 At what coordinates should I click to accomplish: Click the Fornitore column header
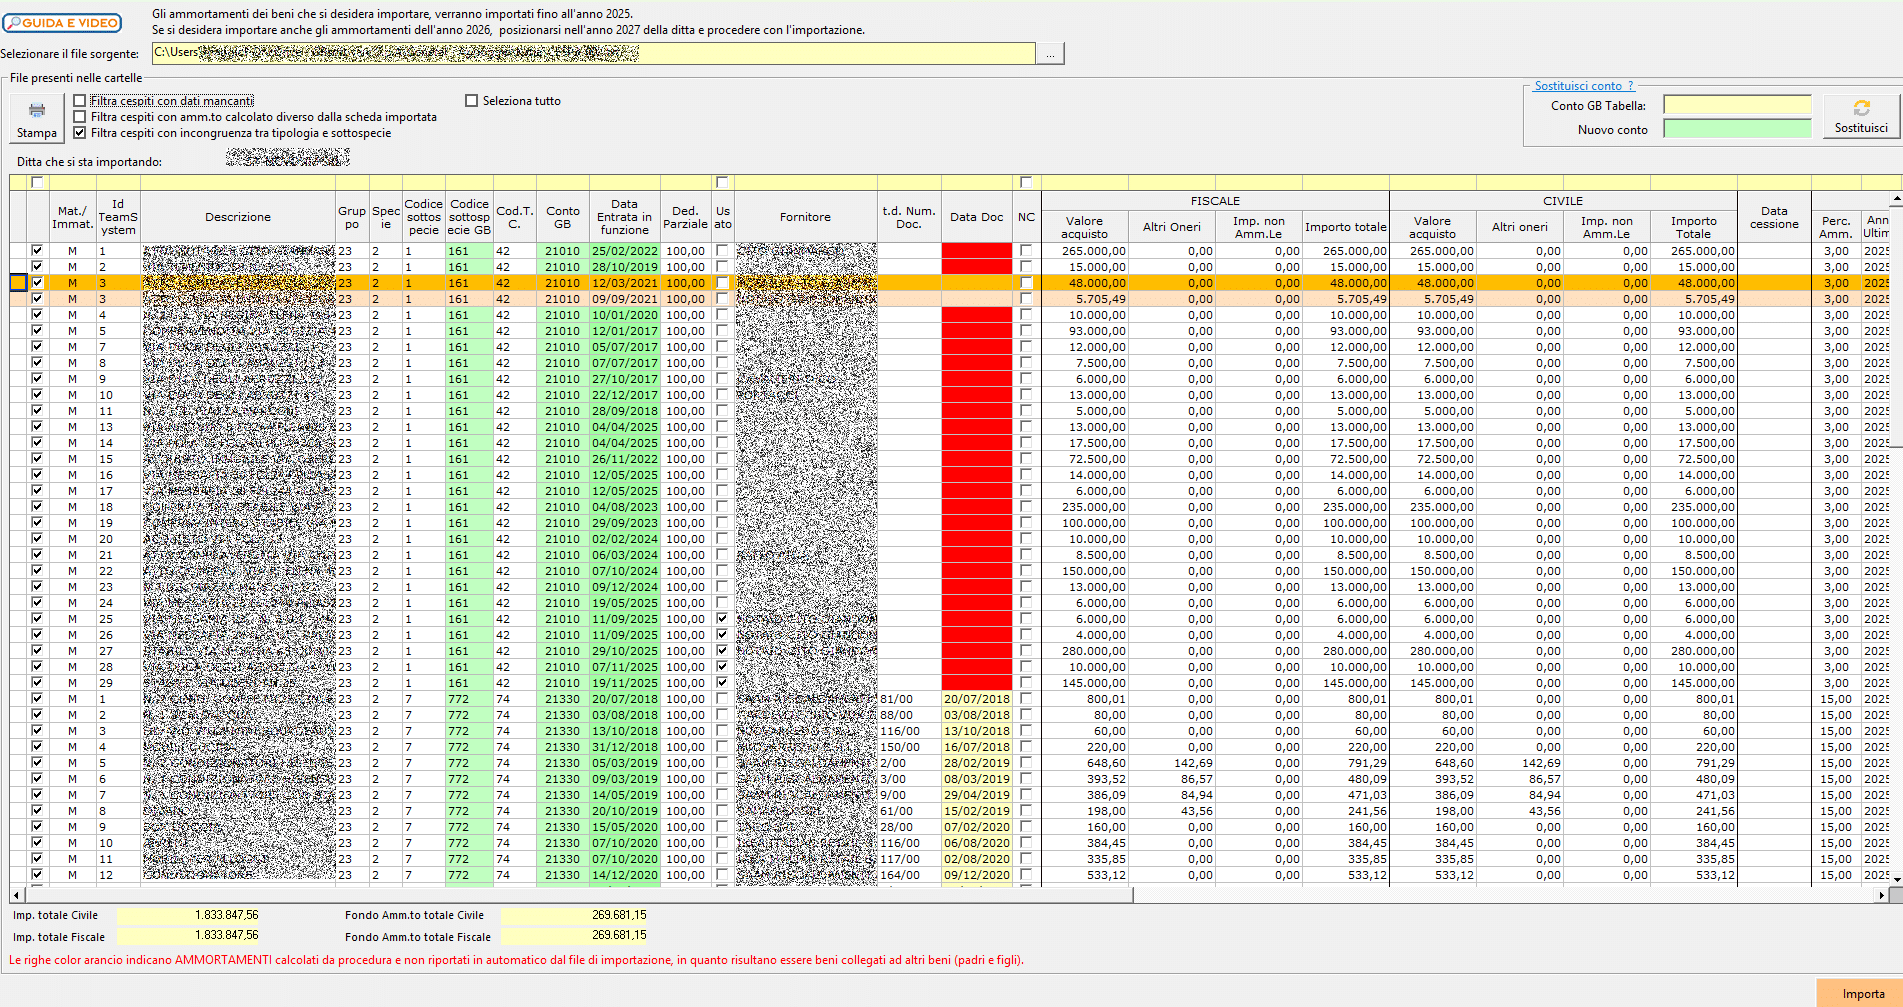[805, 217]
